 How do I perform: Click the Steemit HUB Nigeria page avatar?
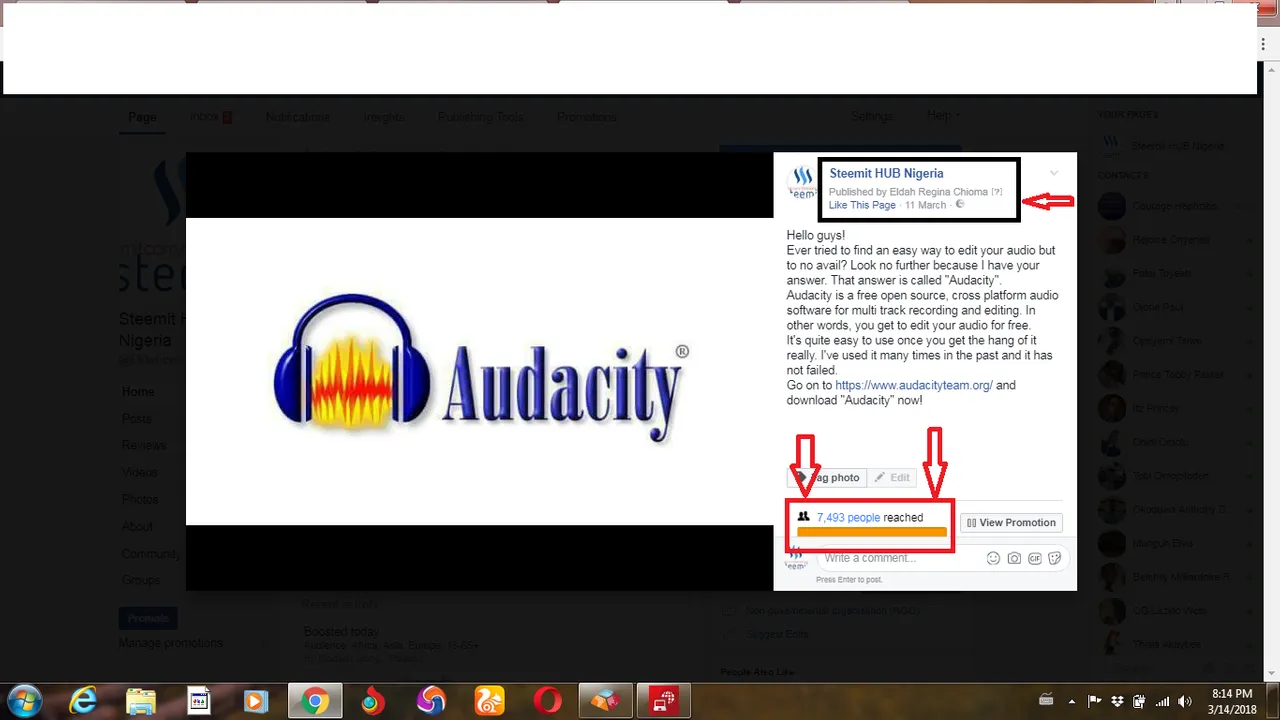801,183
